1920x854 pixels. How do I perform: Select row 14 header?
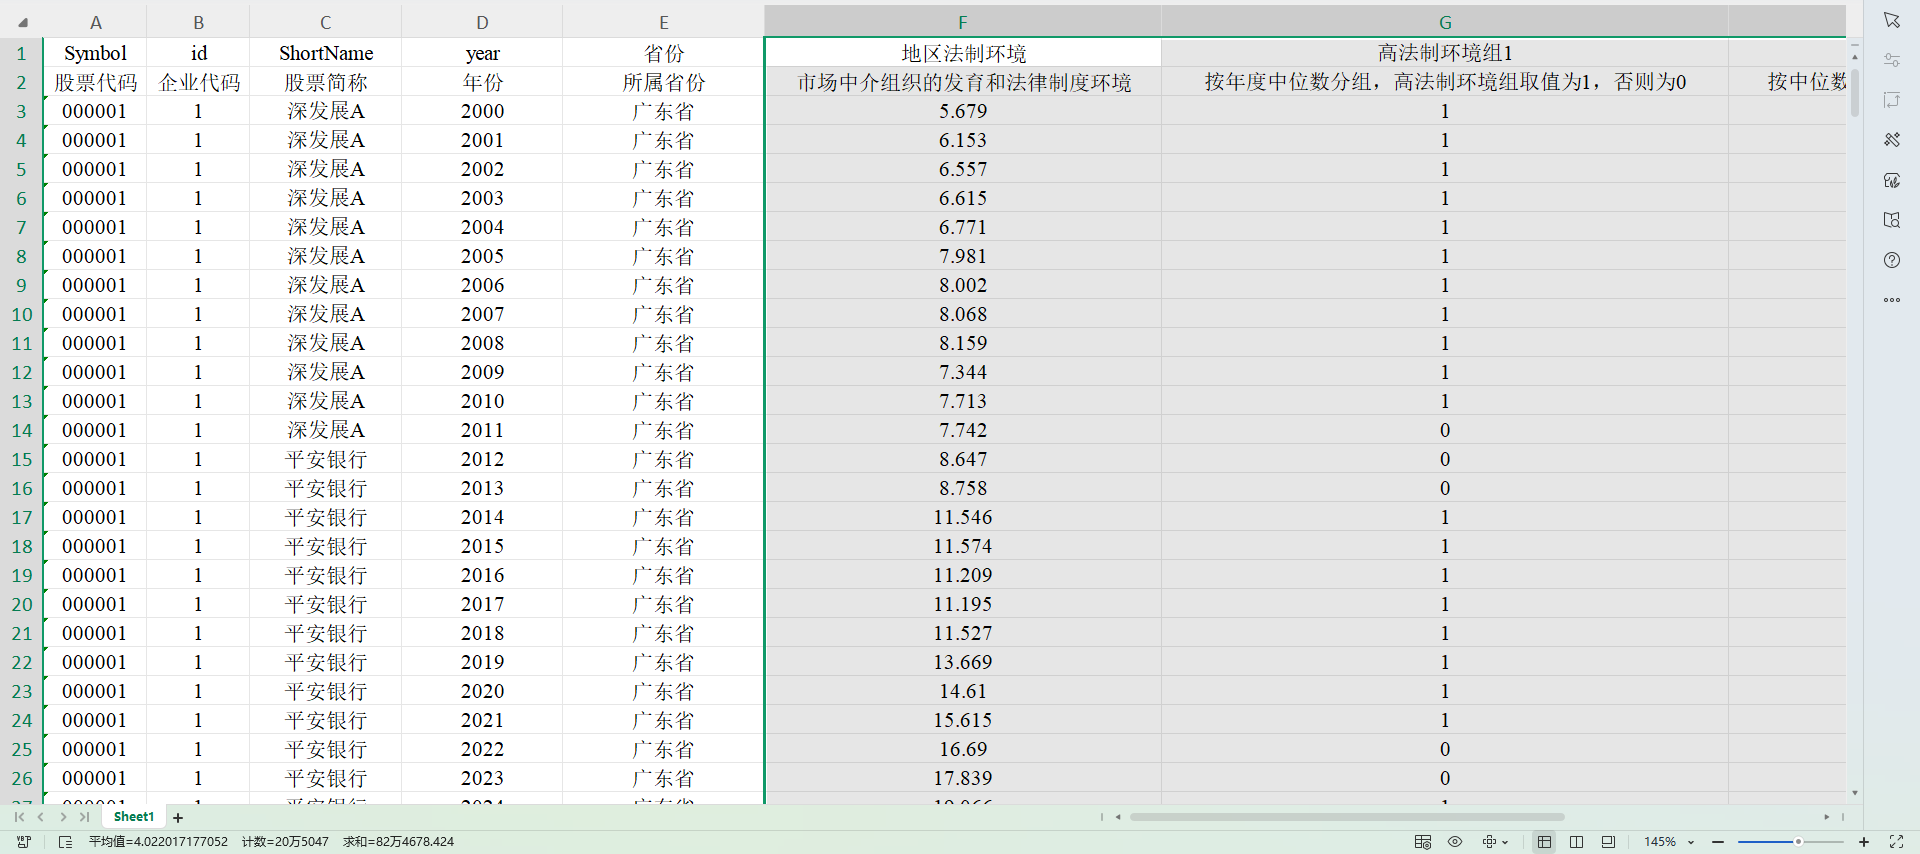22,430
